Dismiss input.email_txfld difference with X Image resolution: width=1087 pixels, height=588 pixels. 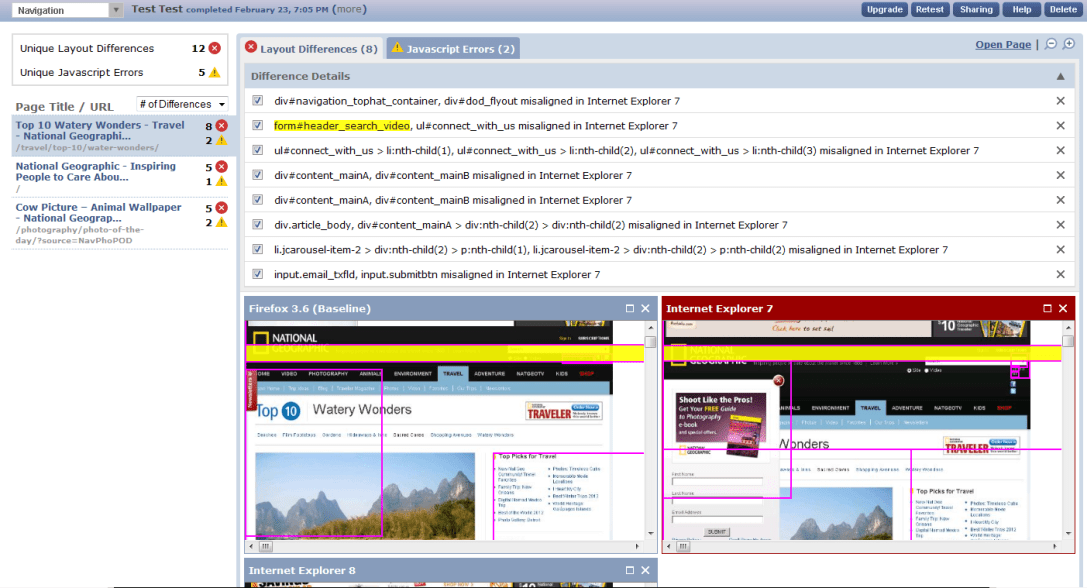coord(1060,275)
